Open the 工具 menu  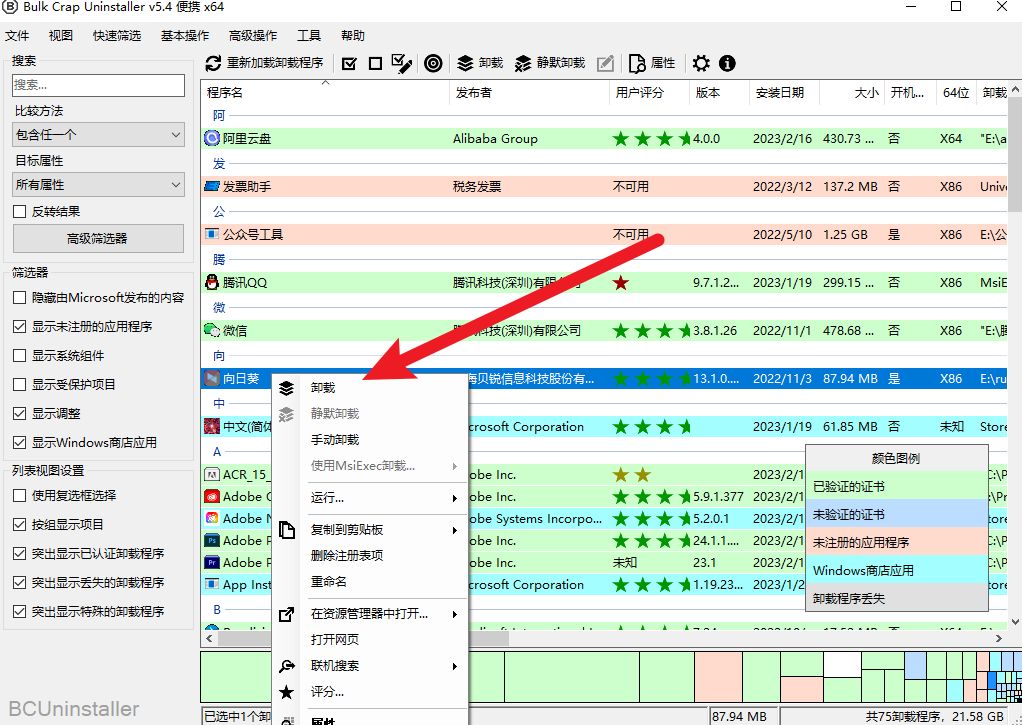pyautogui.click(x=309, y=36)
